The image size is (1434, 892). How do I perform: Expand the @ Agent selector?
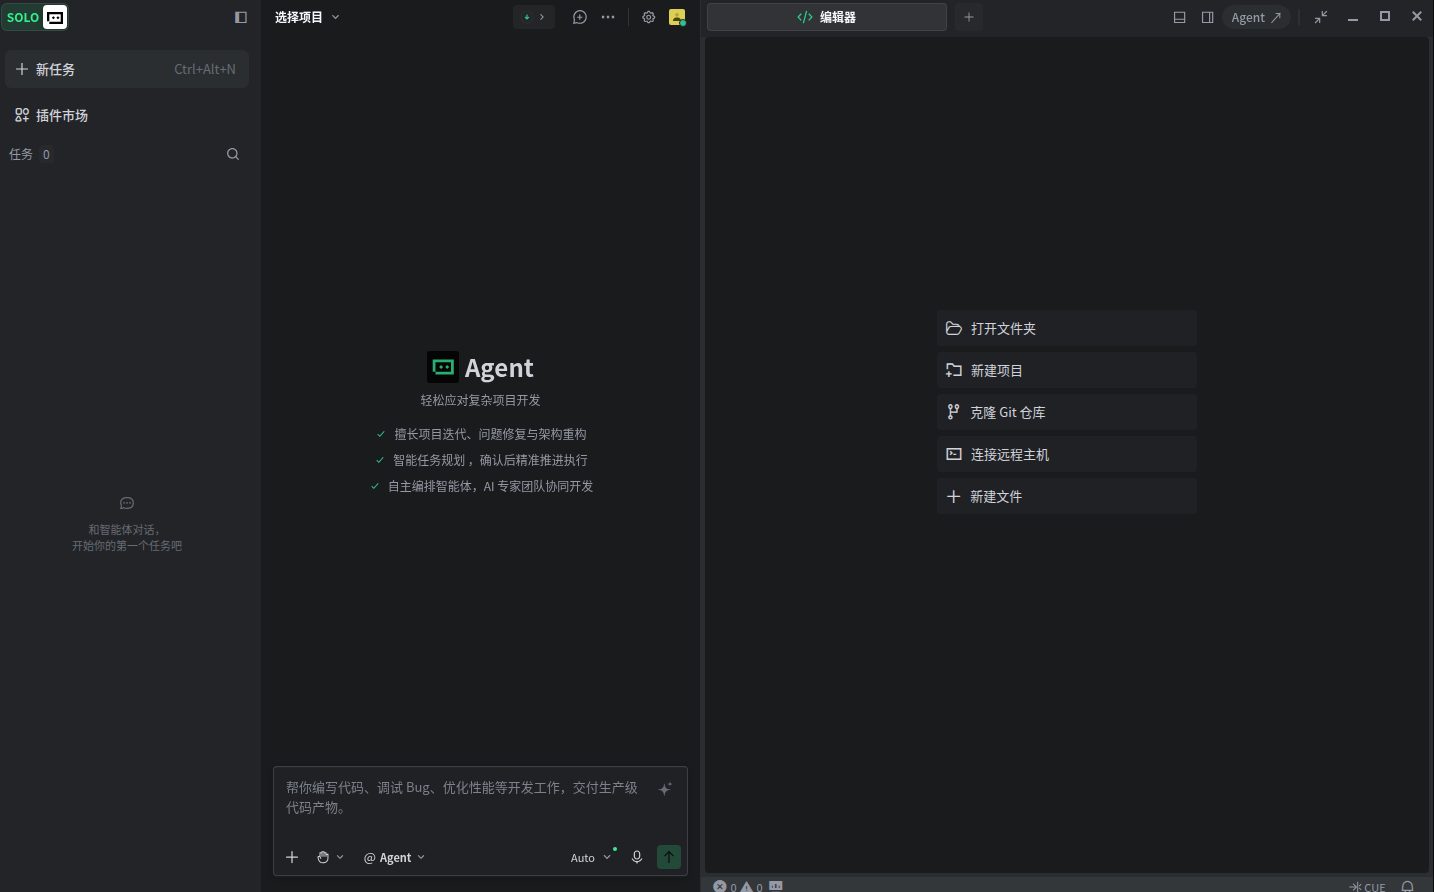[x=395, y=857]
